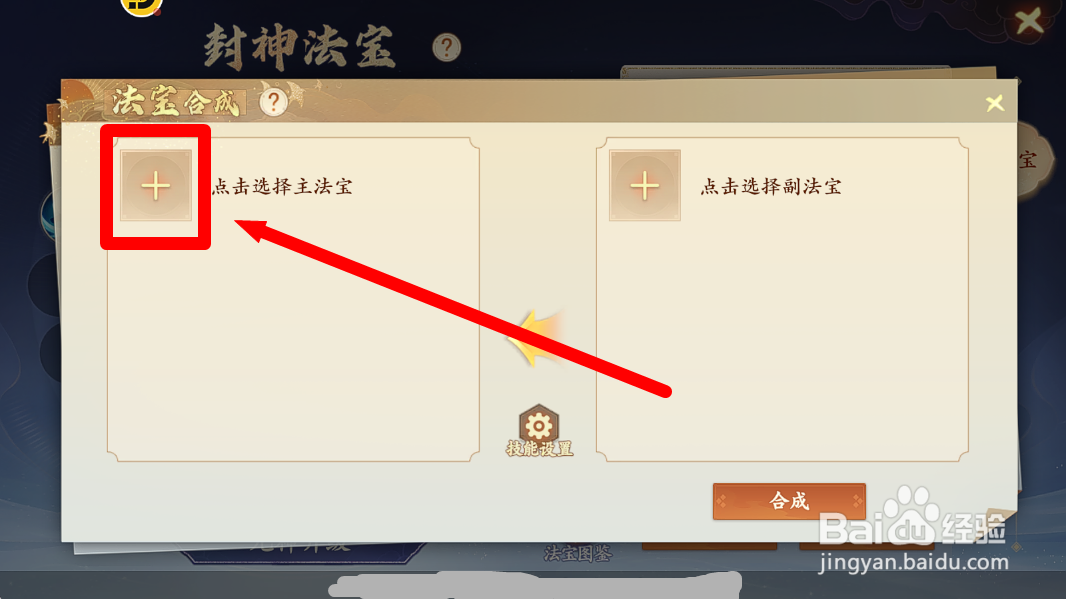Click the 法宝合成 dialog title
The image size is (1066, 599).
175,102
